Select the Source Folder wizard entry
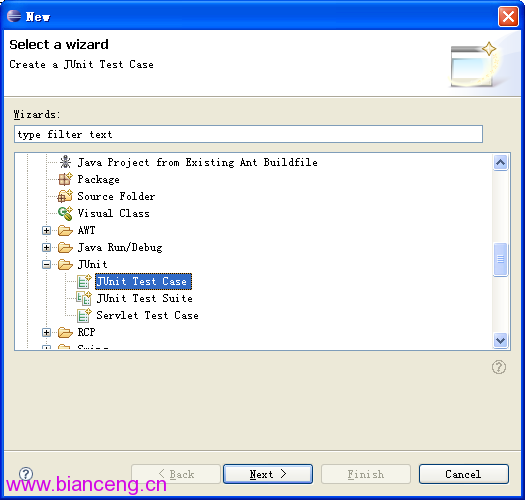Image resolution: width=525 pixels, height=500 pixels. 116,196
